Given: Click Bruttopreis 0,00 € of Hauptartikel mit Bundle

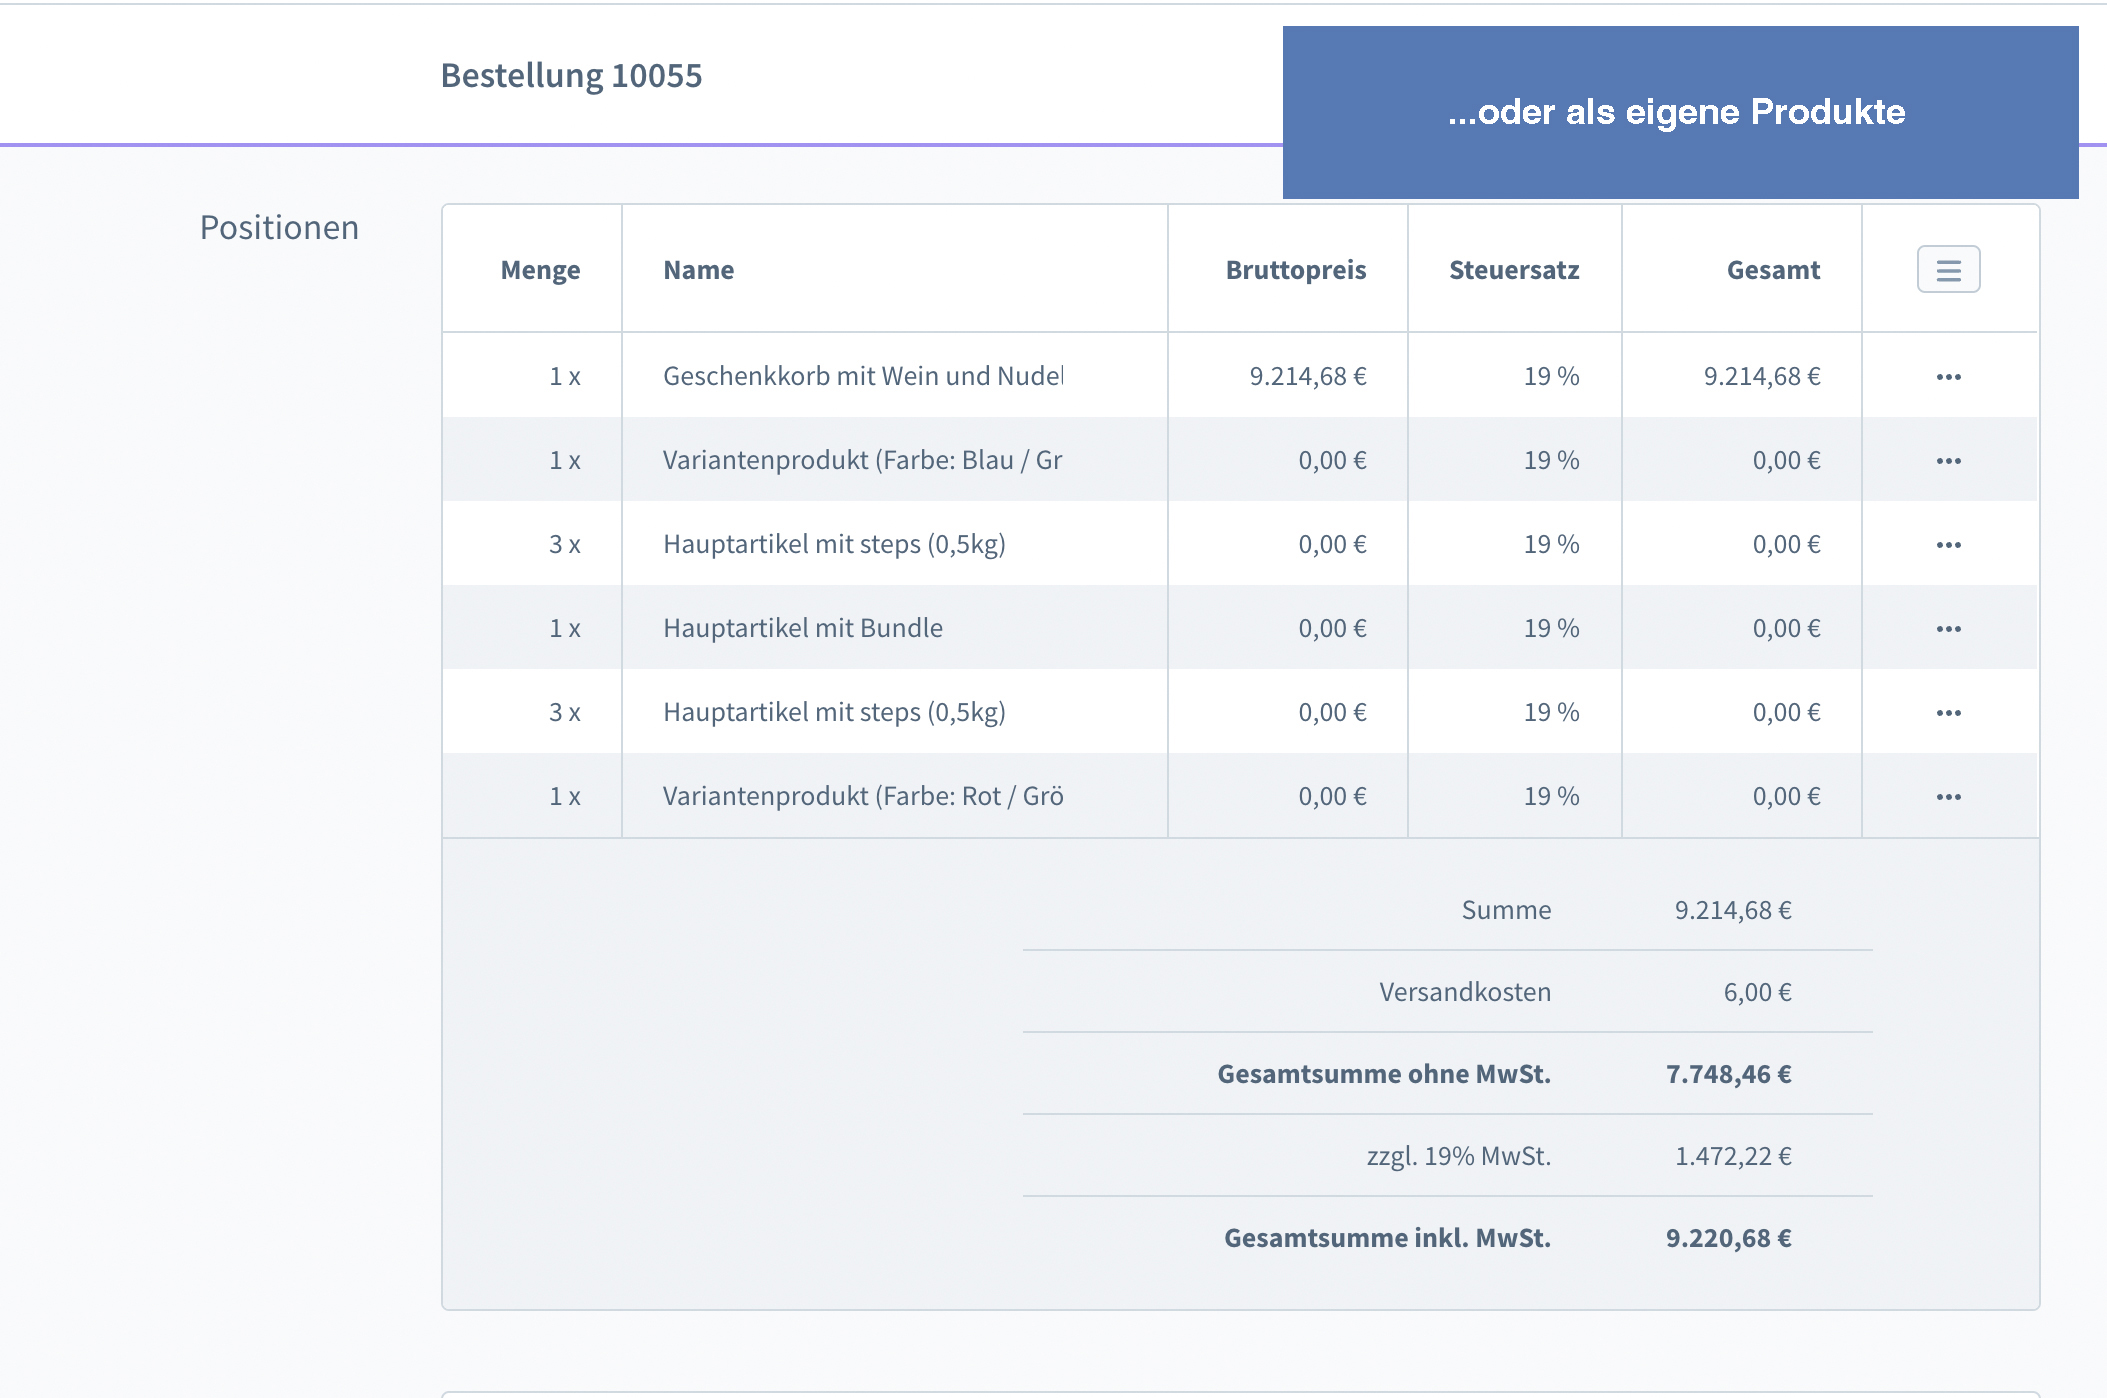Looking at the screenshot, I should 1332,628.
